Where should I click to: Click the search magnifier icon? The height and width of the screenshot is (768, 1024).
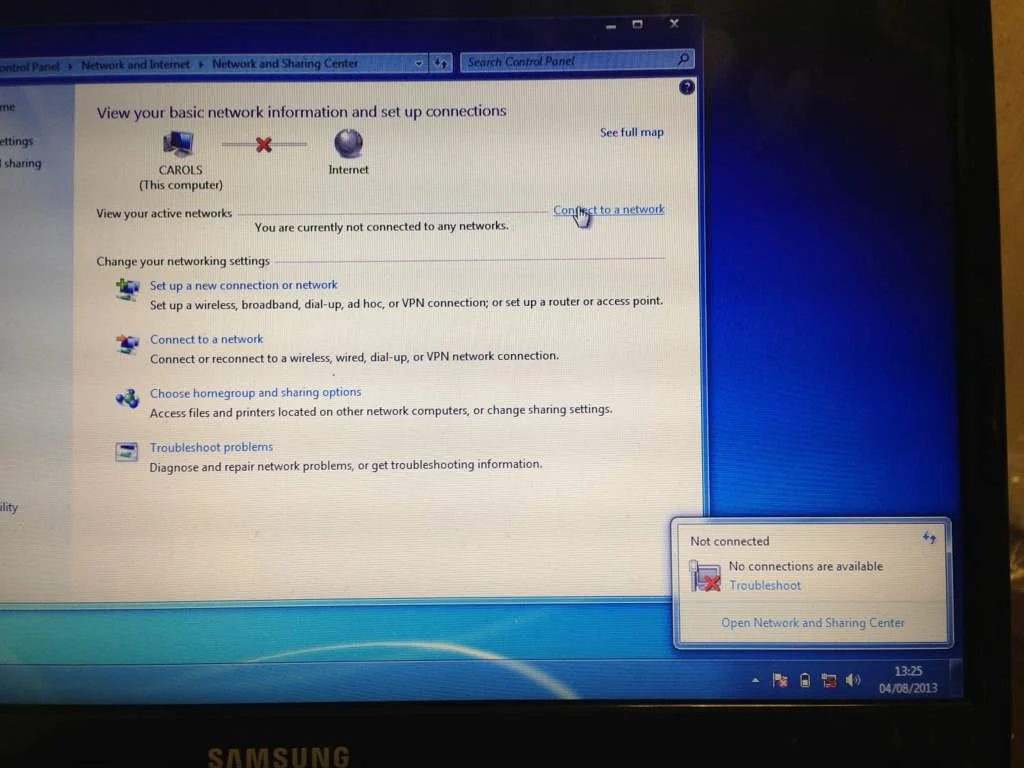click(x=683, y=59)
